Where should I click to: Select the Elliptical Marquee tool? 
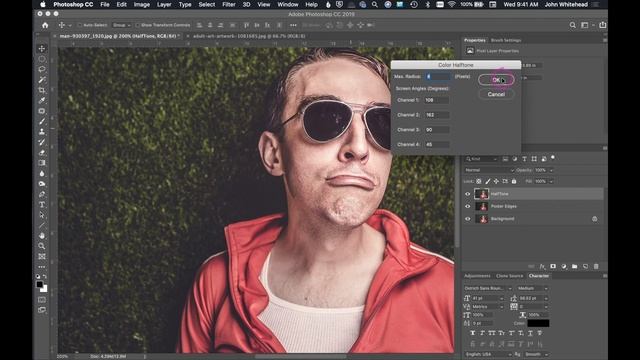point(42,59)
